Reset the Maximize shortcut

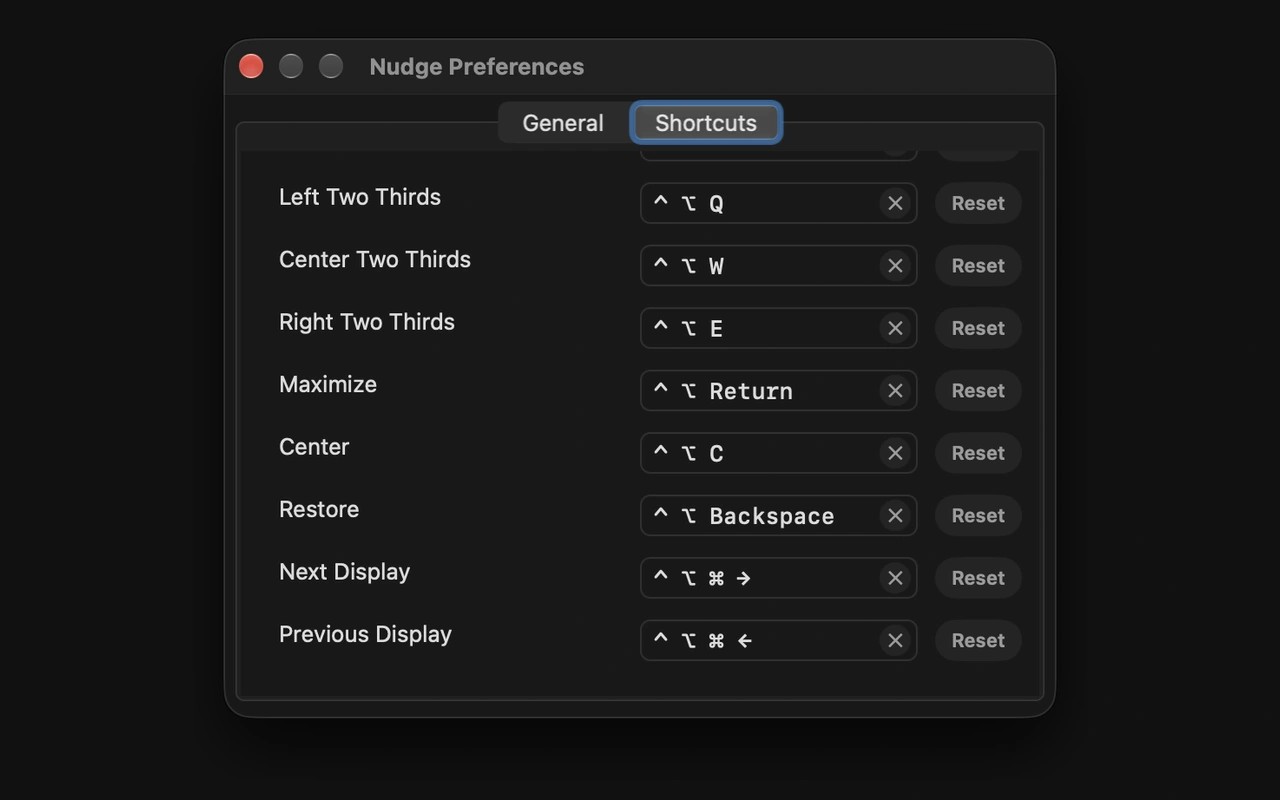click(x=978, y=391)
